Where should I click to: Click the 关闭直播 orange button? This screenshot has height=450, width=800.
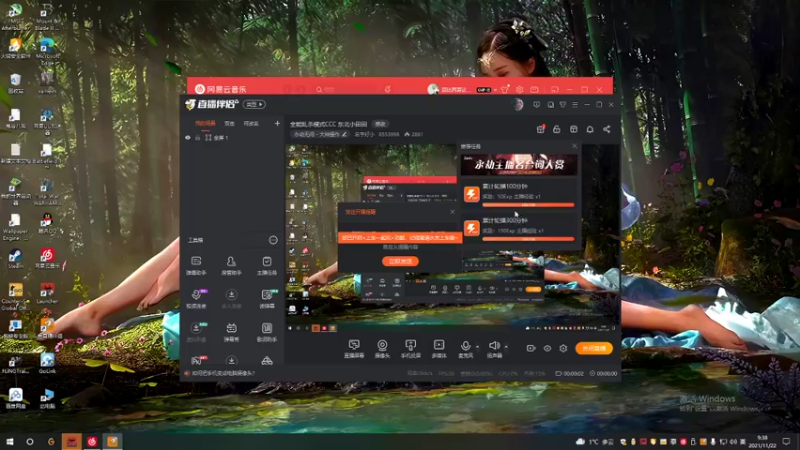point(594,348)
